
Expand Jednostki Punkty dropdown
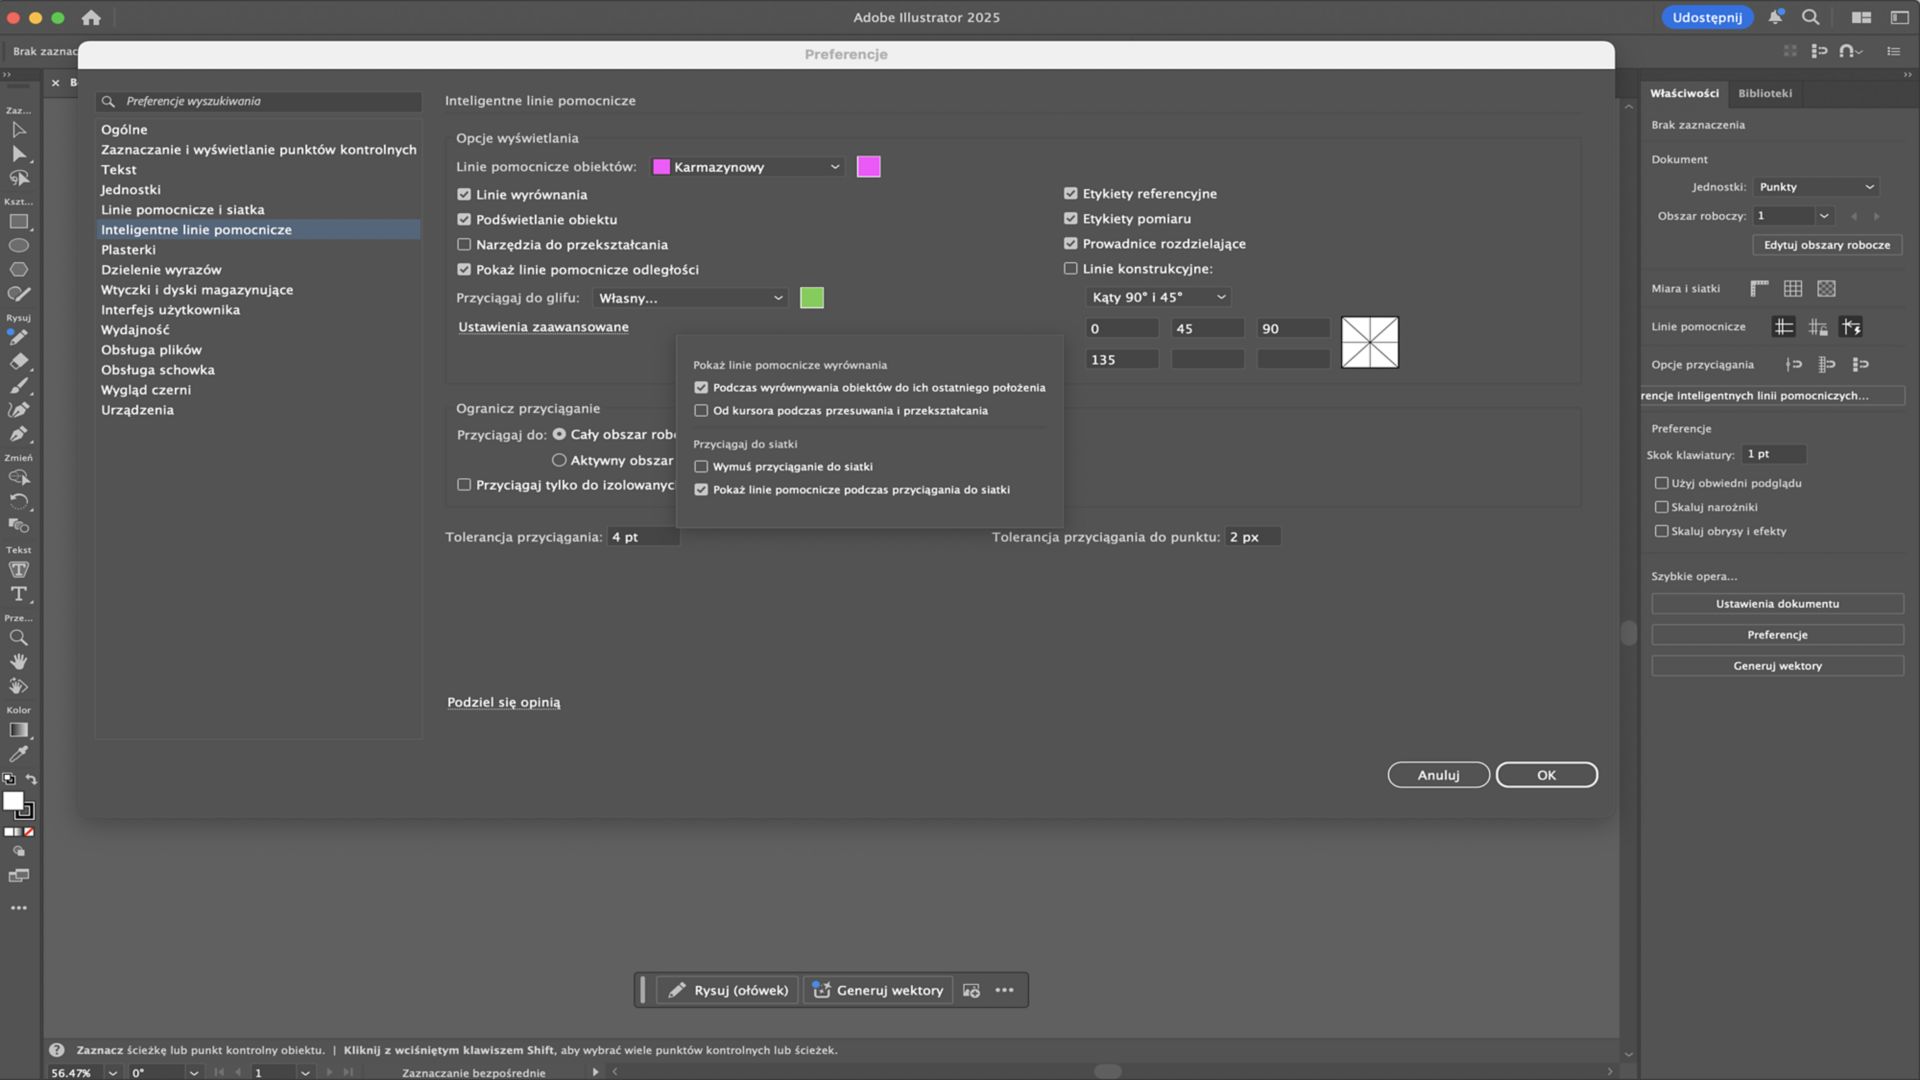pyautogui.click(x=1816, y=187)
